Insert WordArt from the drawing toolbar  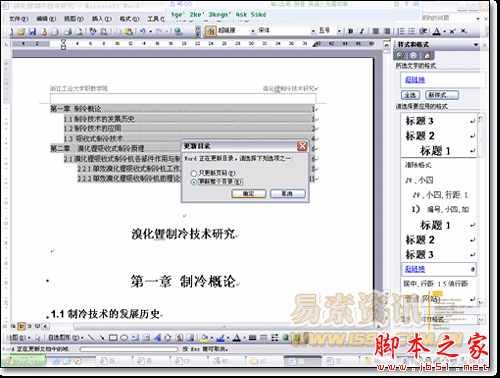point(157,338)
